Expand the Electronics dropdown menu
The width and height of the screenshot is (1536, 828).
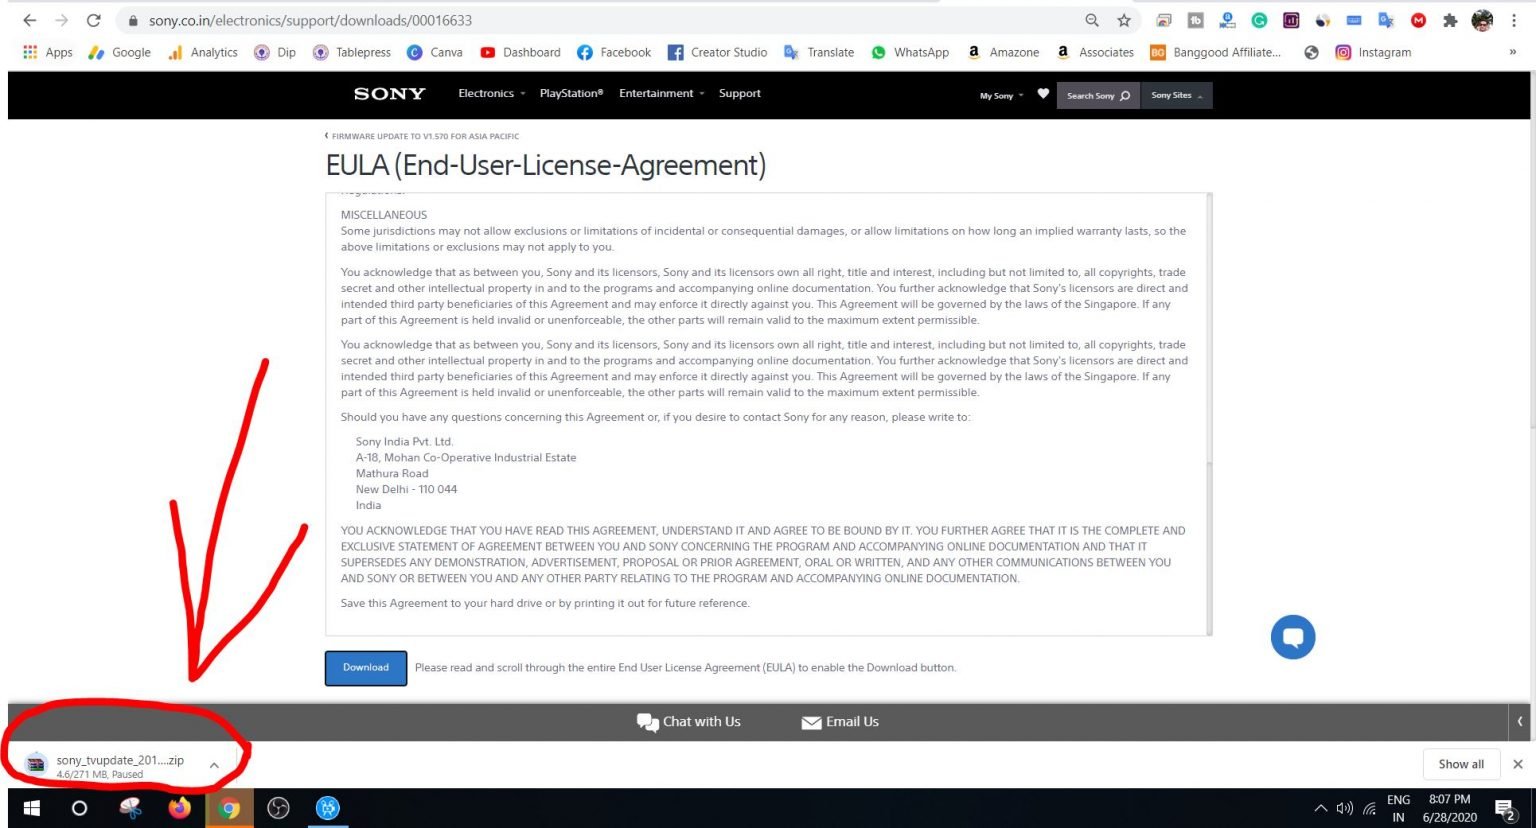[x=491, y=94]
